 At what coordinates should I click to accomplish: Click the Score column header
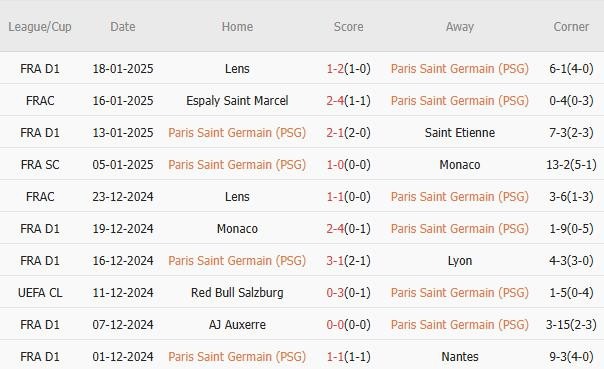click(x=348, y=27)
